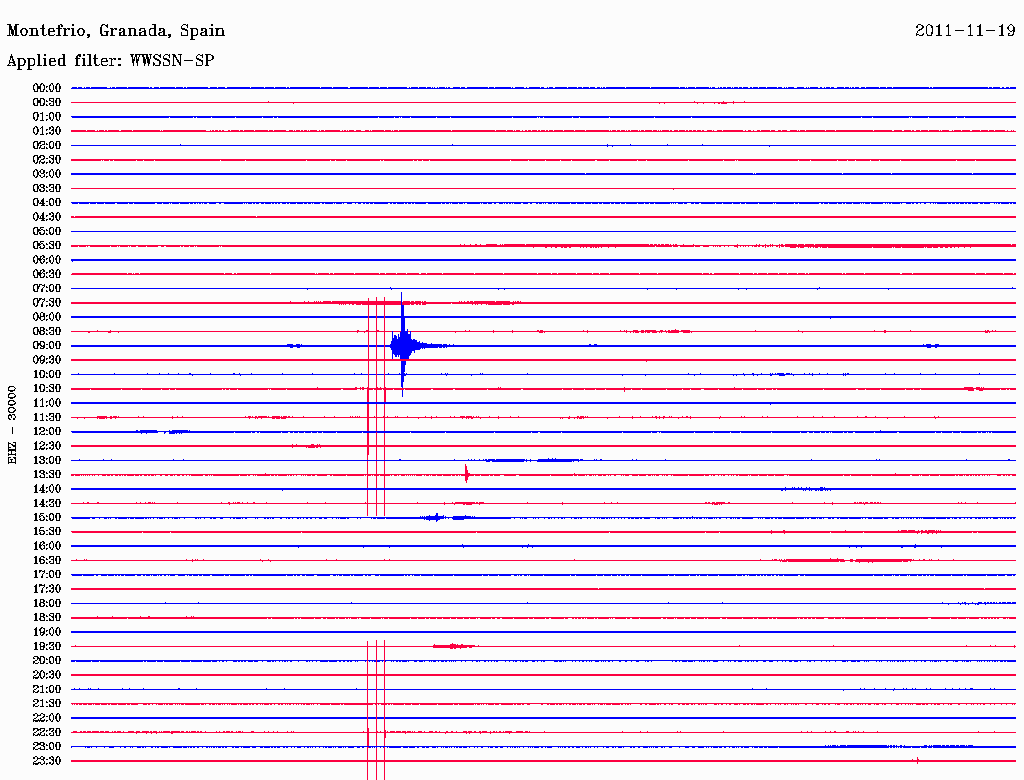Viewport: 1024px width, 780px height.
Task: Click the 21:00 time label
Action: click(47, 689)
